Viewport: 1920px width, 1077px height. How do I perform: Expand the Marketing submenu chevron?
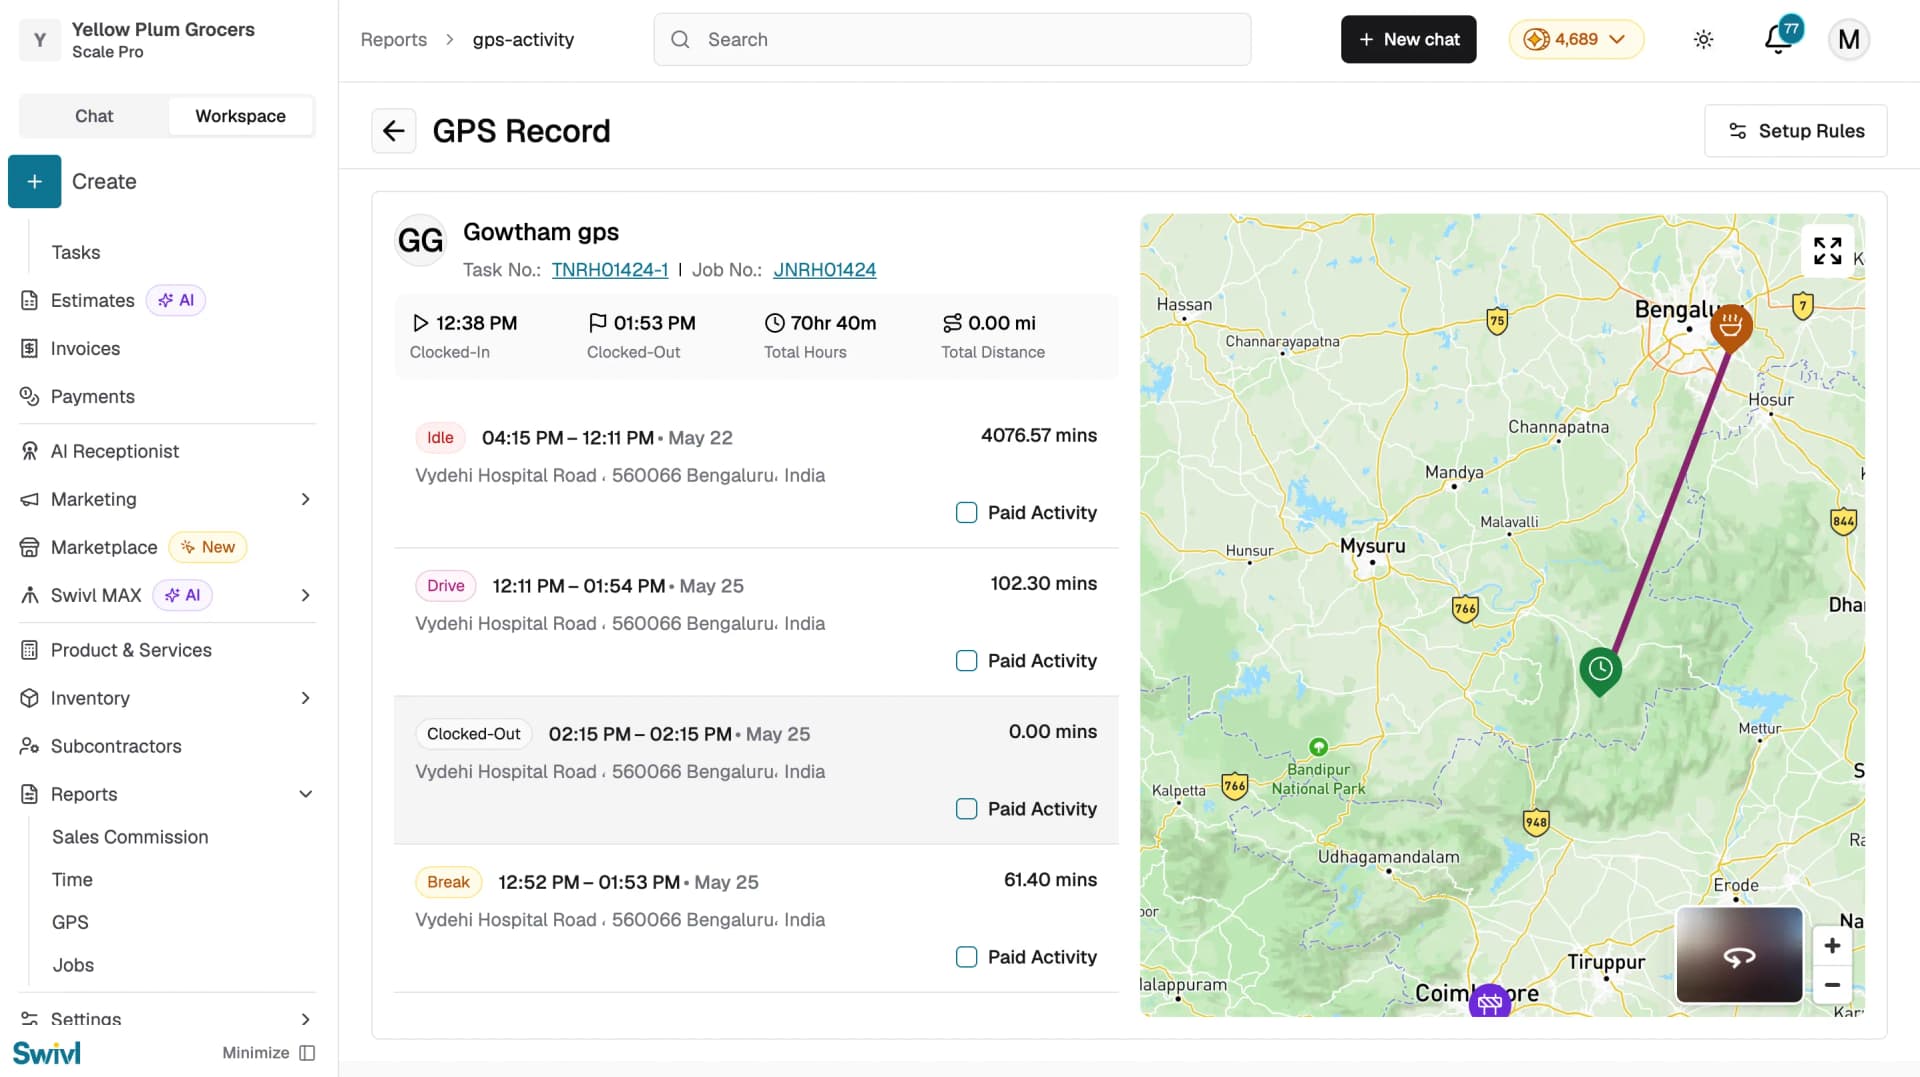pyautogui.click(x=306, y=499)
